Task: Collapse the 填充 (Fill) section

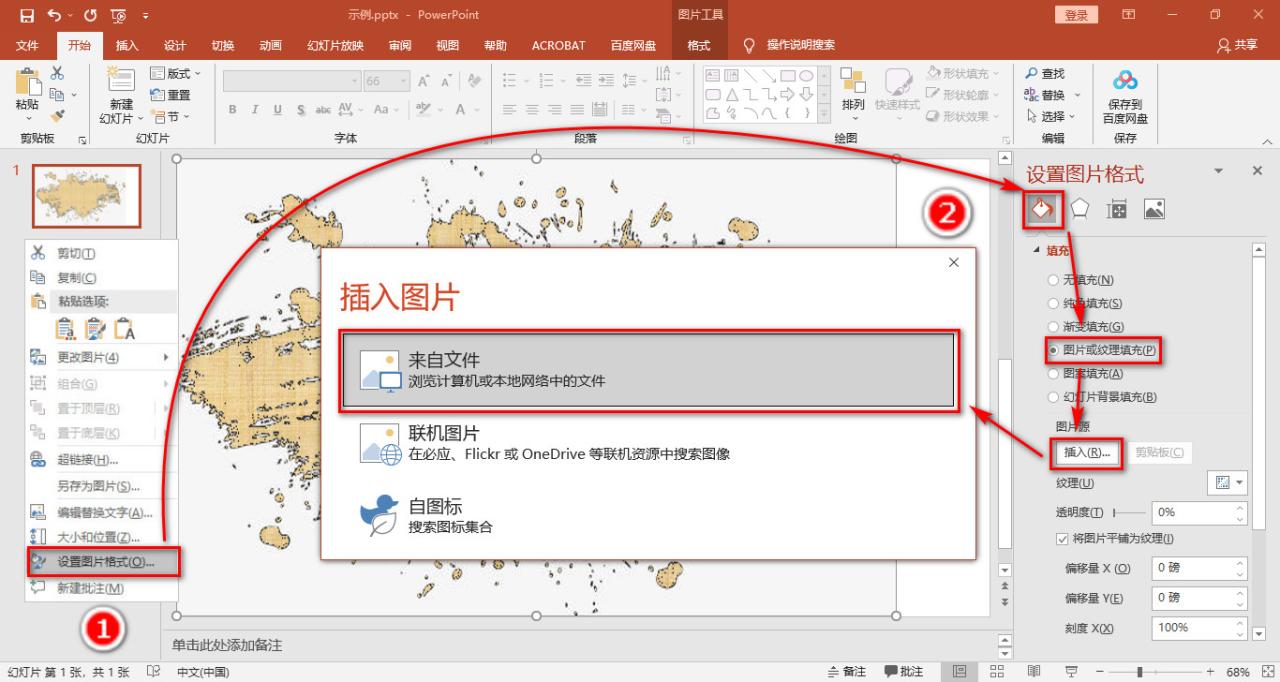Action: tap(1035, 251)
